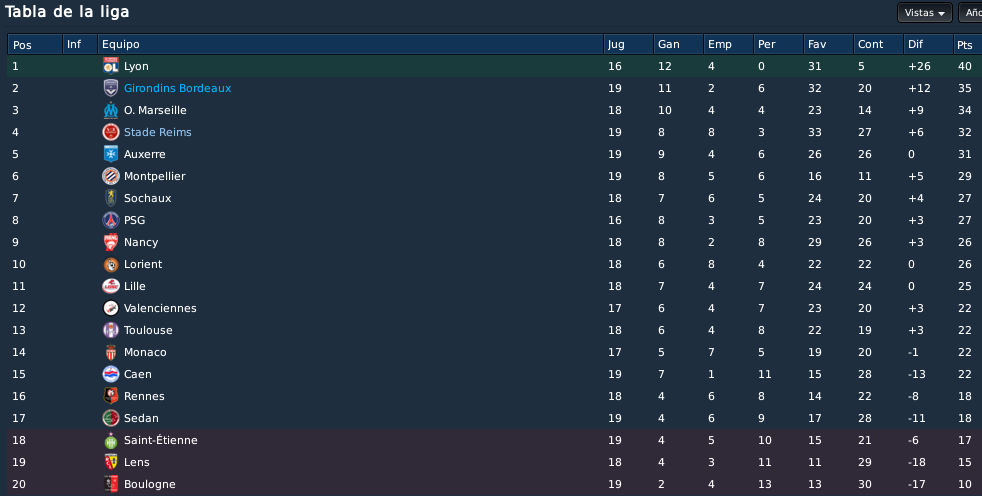Select the Saint-Étienne green crest icon
Image resolution: width=982 pixels, height=496 pixels.
[x=111, y=440]
